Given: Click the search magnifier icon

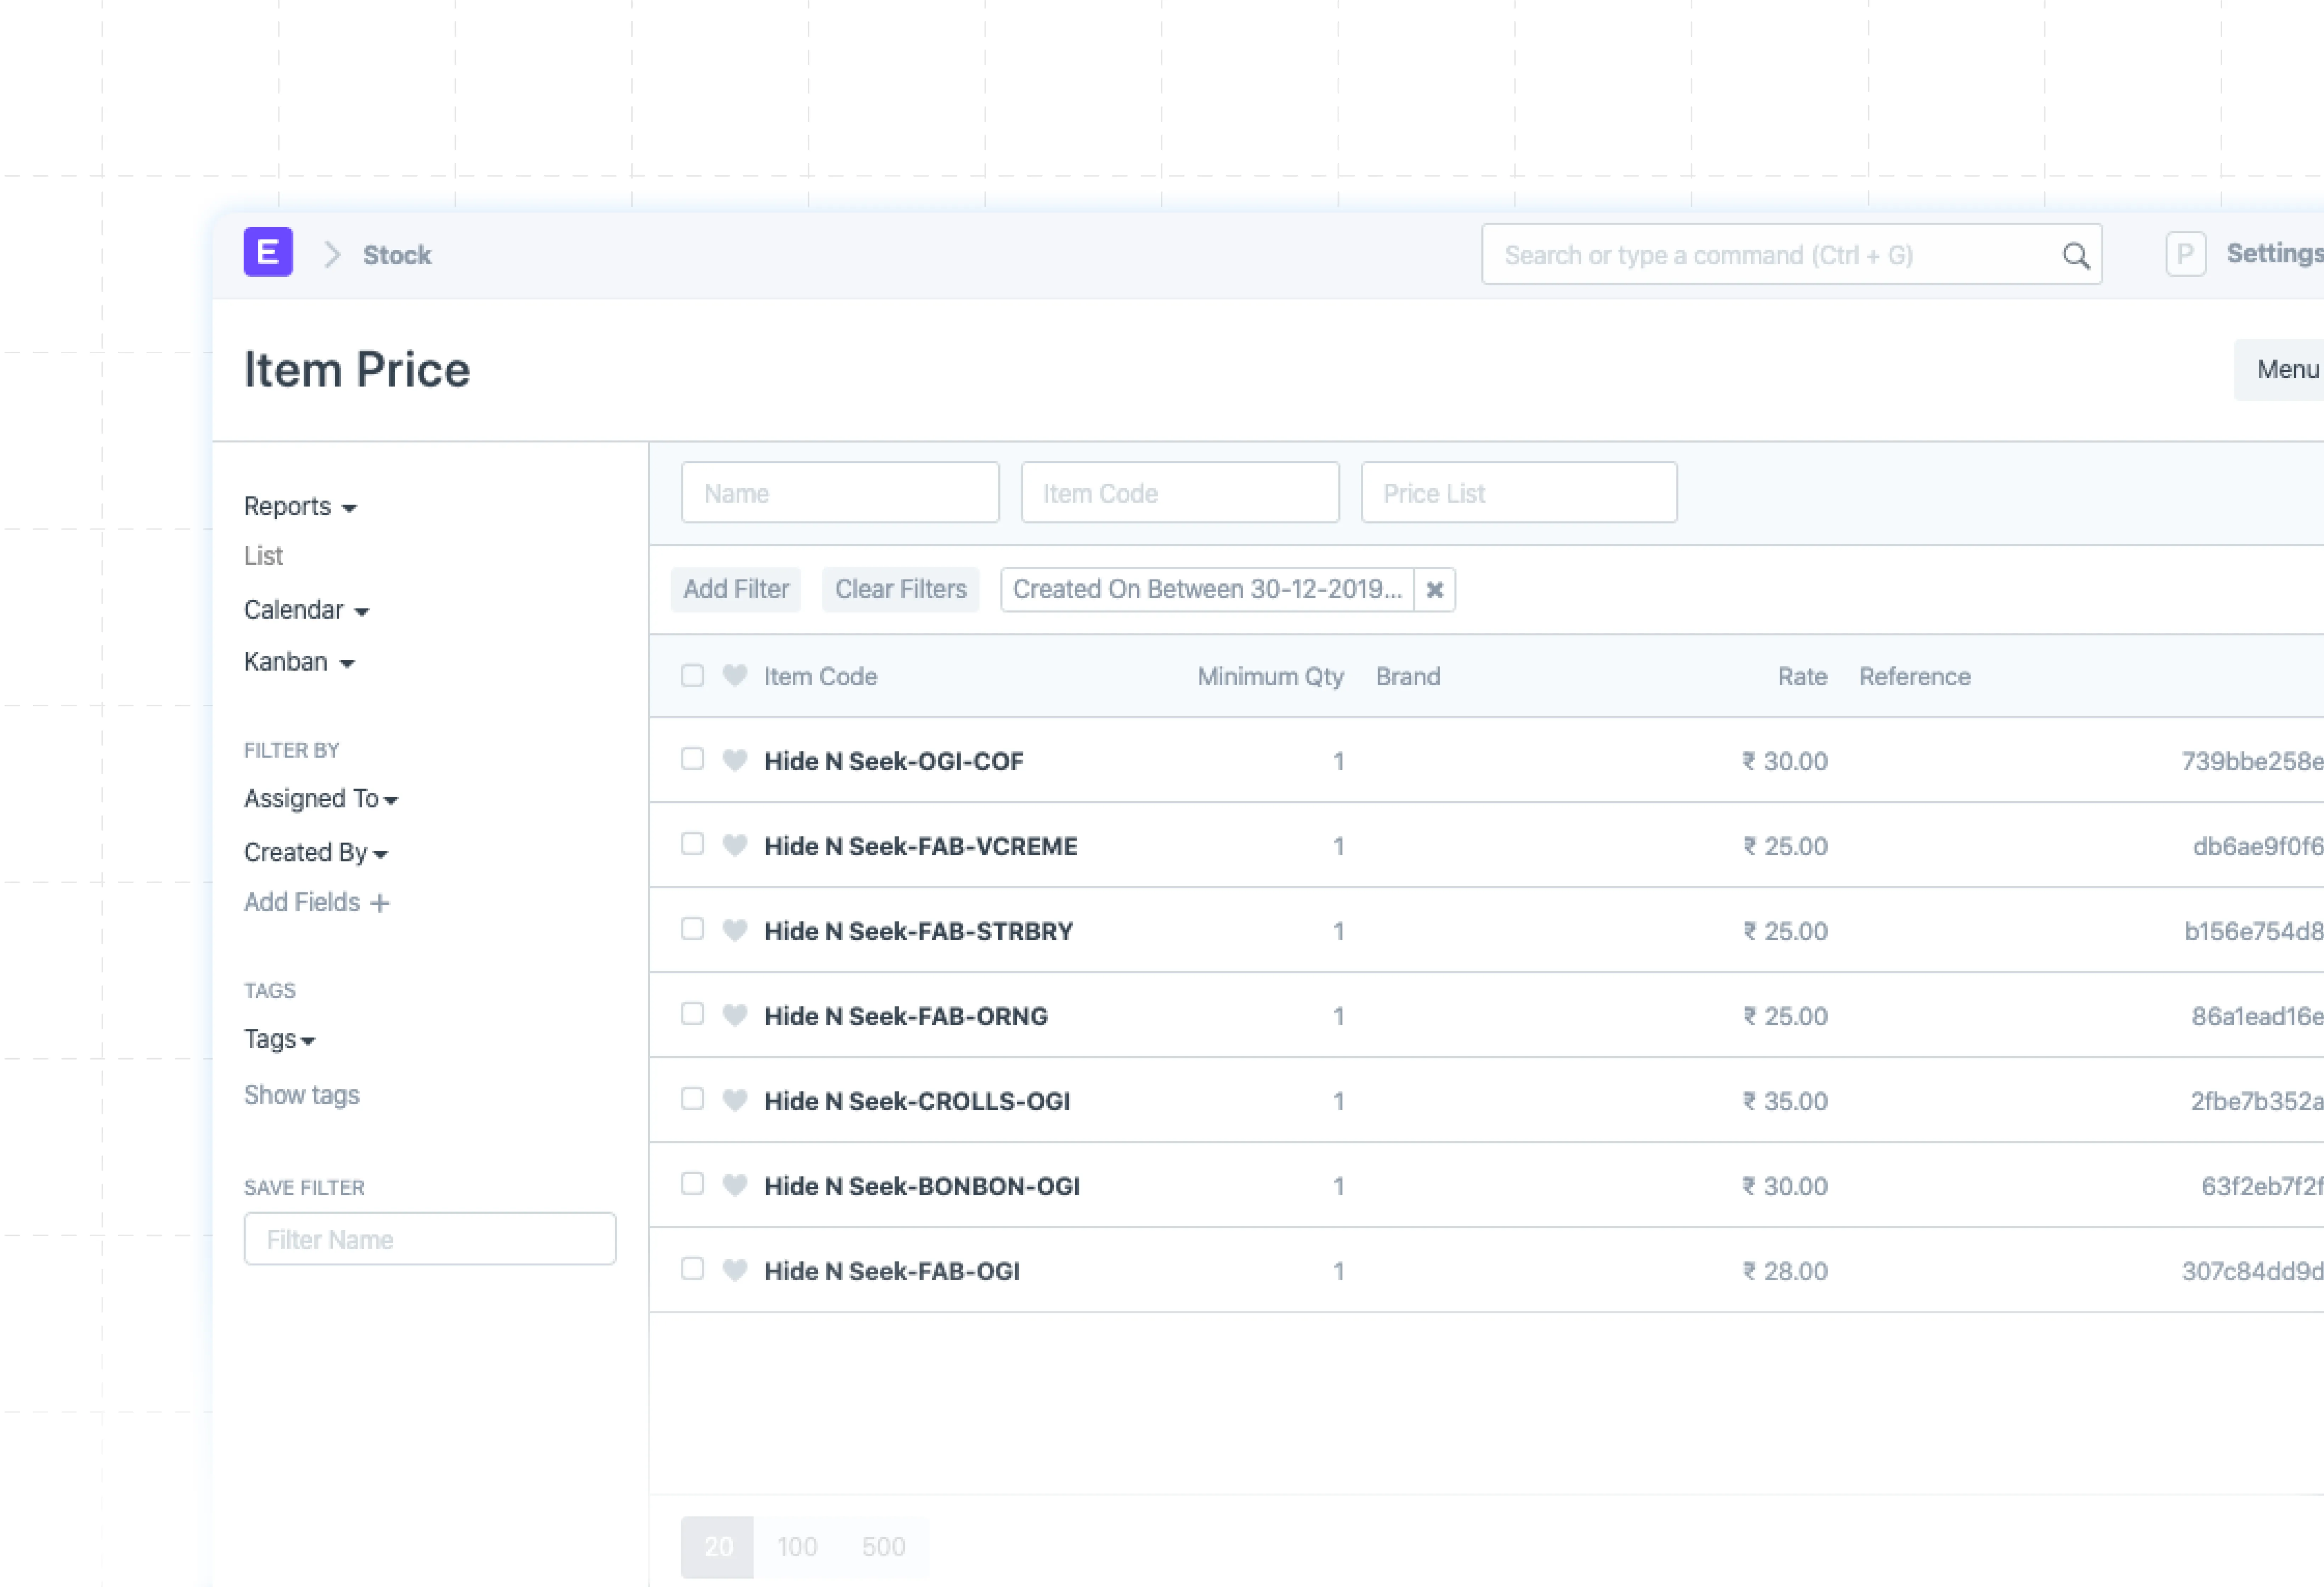Looking at the screenshot, I should (x=2076, y=256).
